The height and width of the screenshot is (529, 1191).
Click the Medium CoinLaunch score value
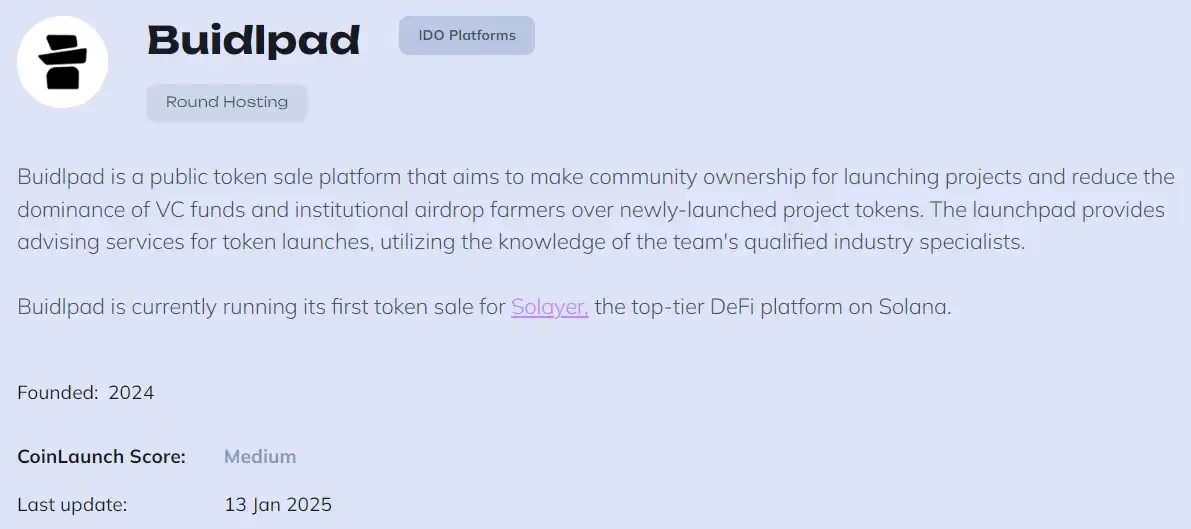pyautogui.click(x=260, y=457)
